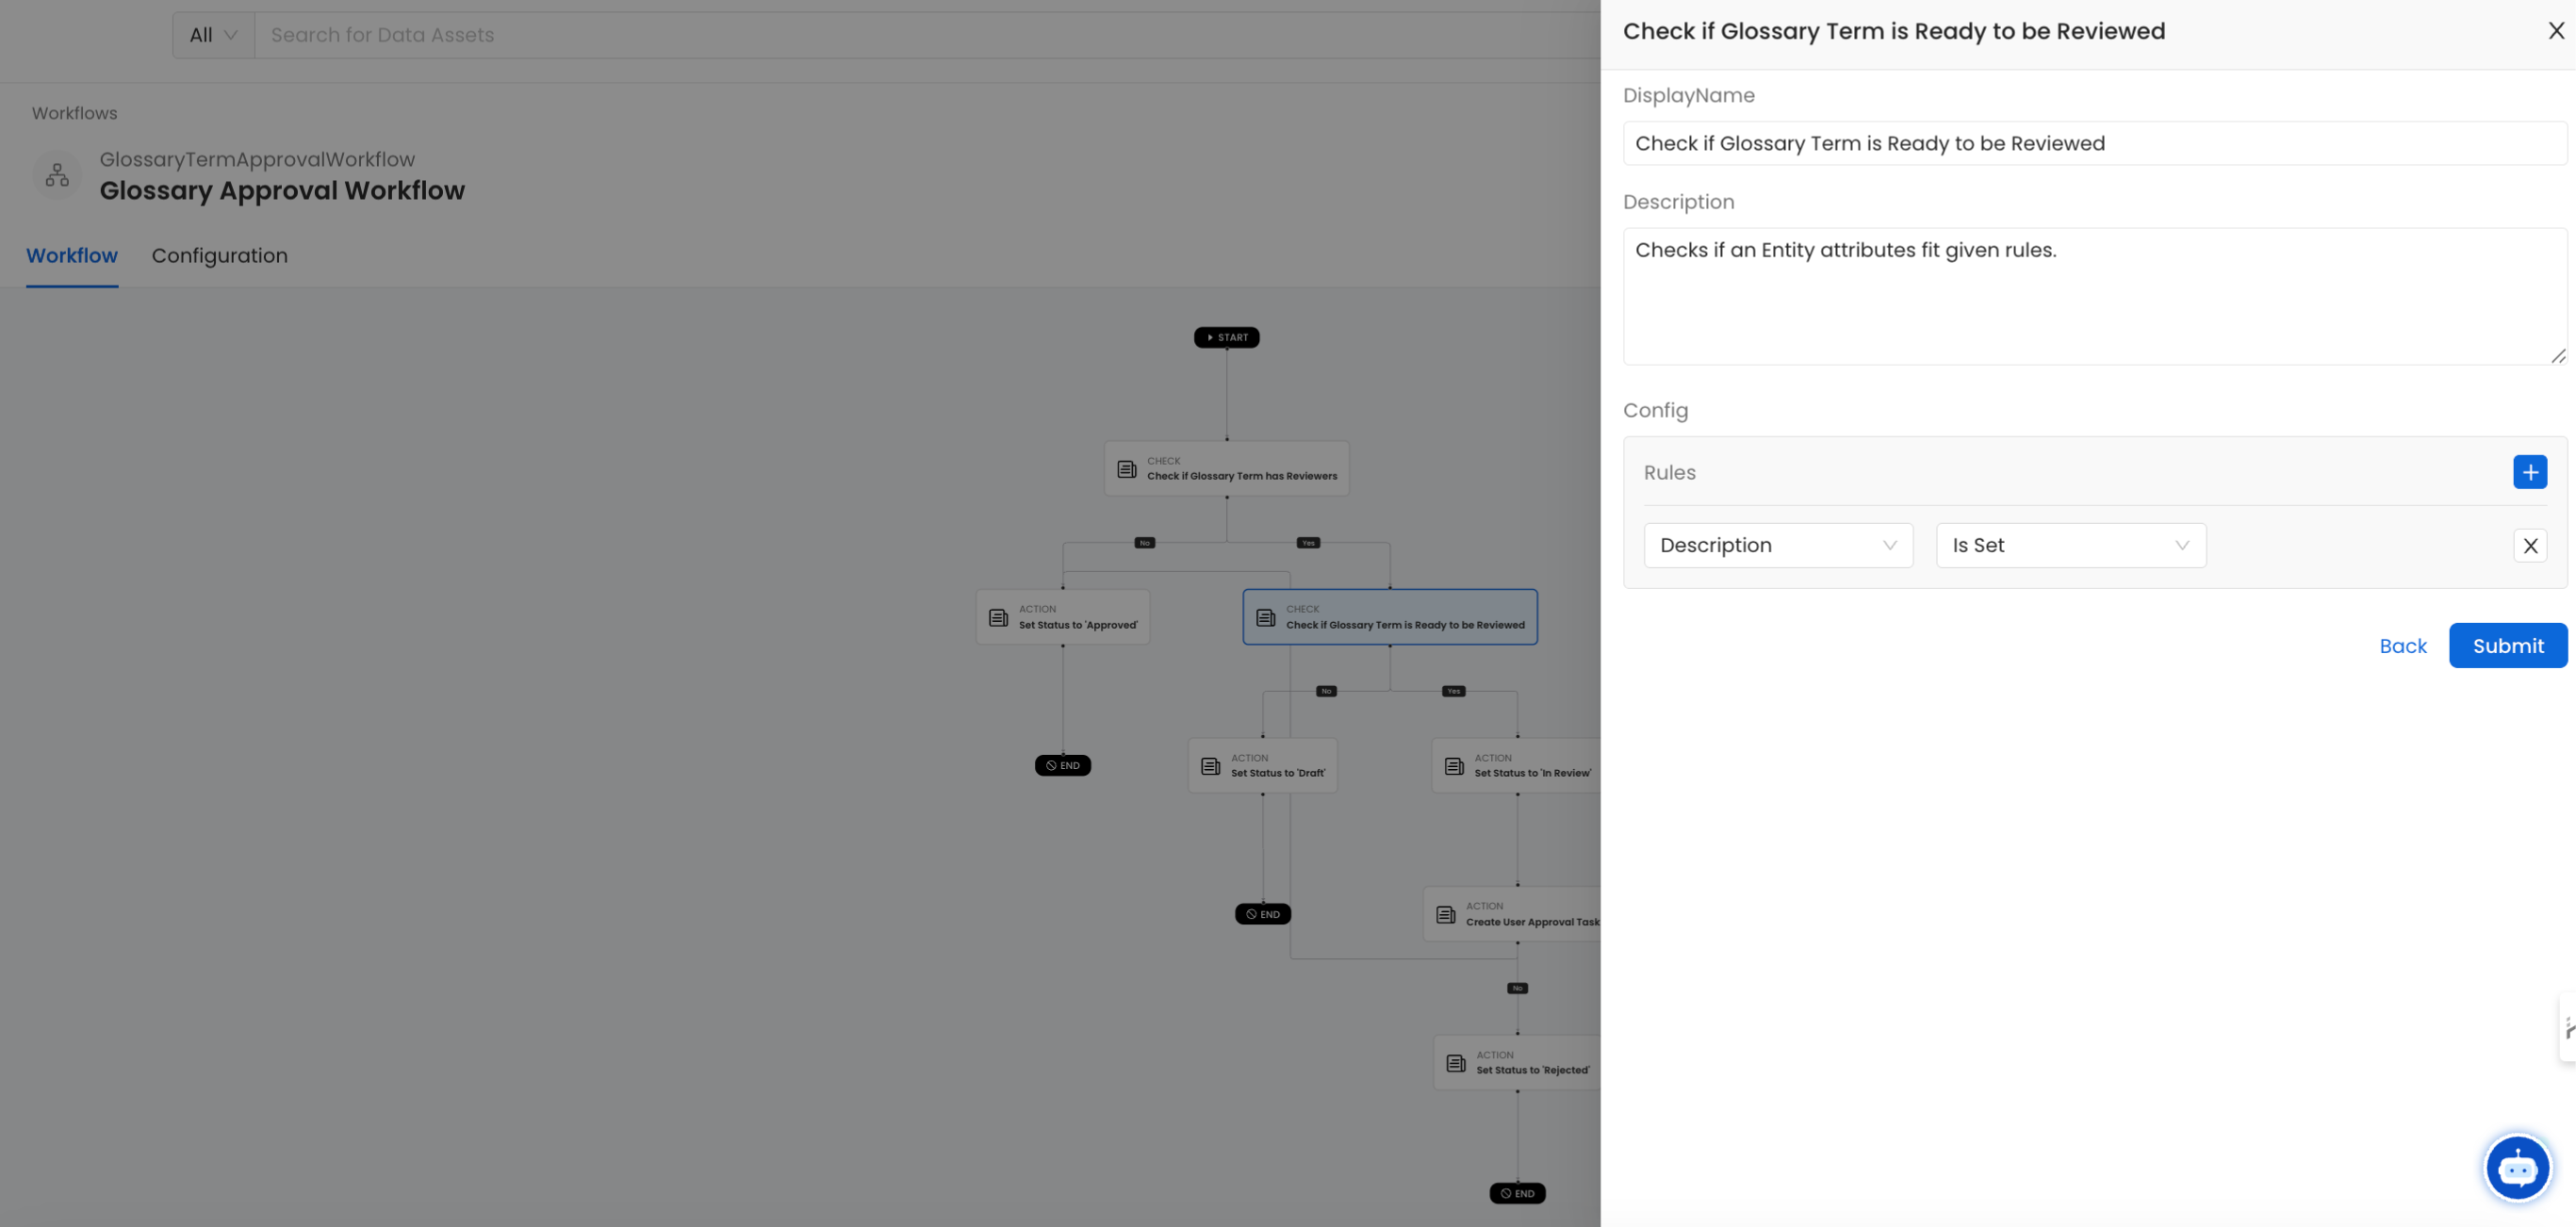Image resolution: width=2576 pixels, height=1227 pixels.
Task: Click the Rules section header
Action: pyautogui.click(x=1669, y=472)
